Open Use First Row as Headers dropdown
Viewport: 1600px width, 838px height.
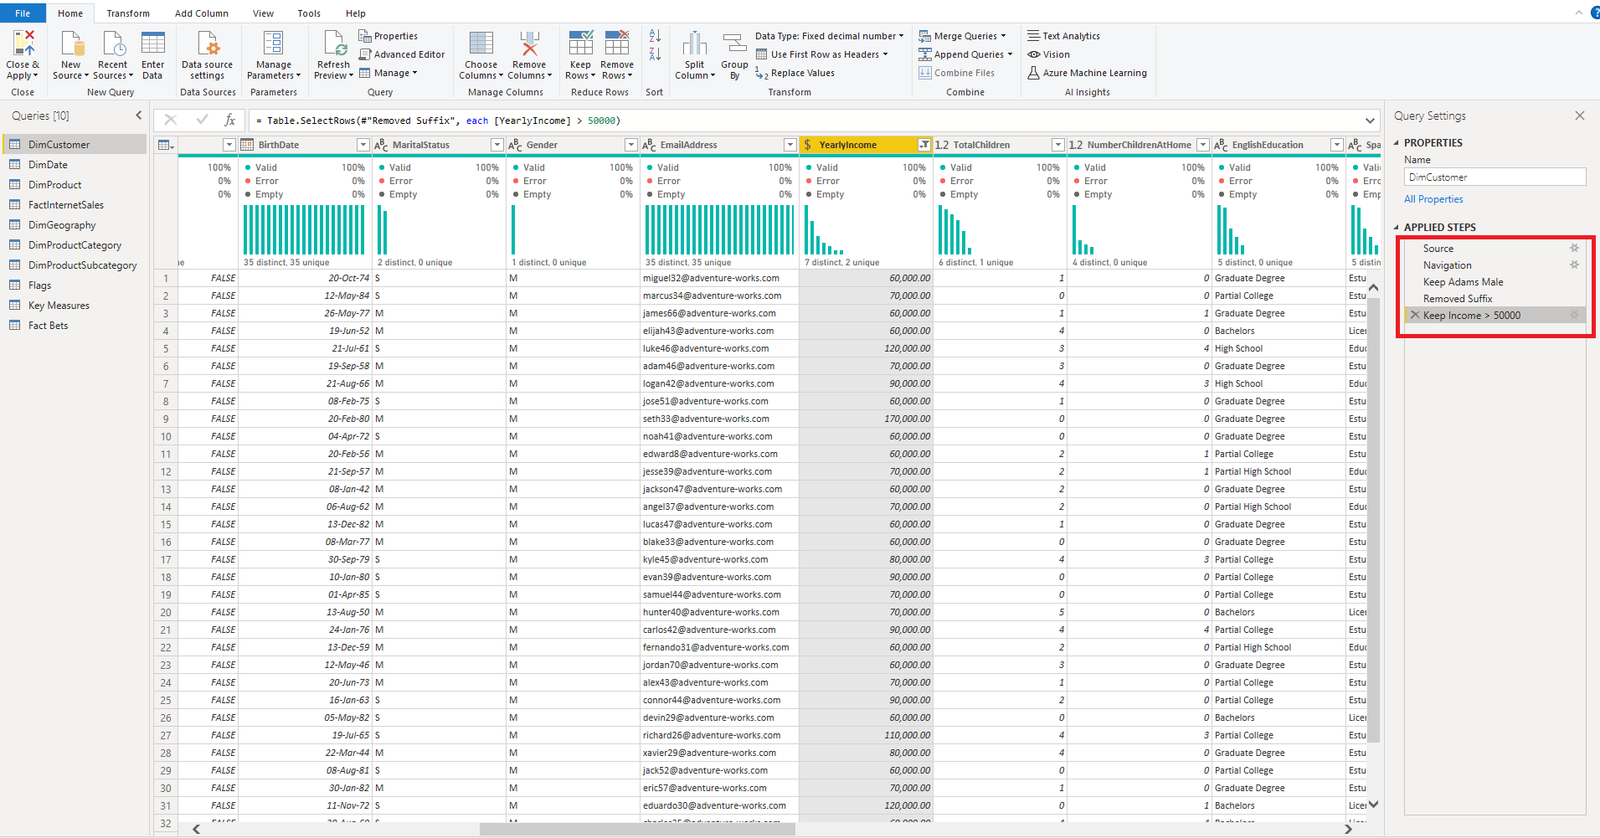[x=822, y=55]
